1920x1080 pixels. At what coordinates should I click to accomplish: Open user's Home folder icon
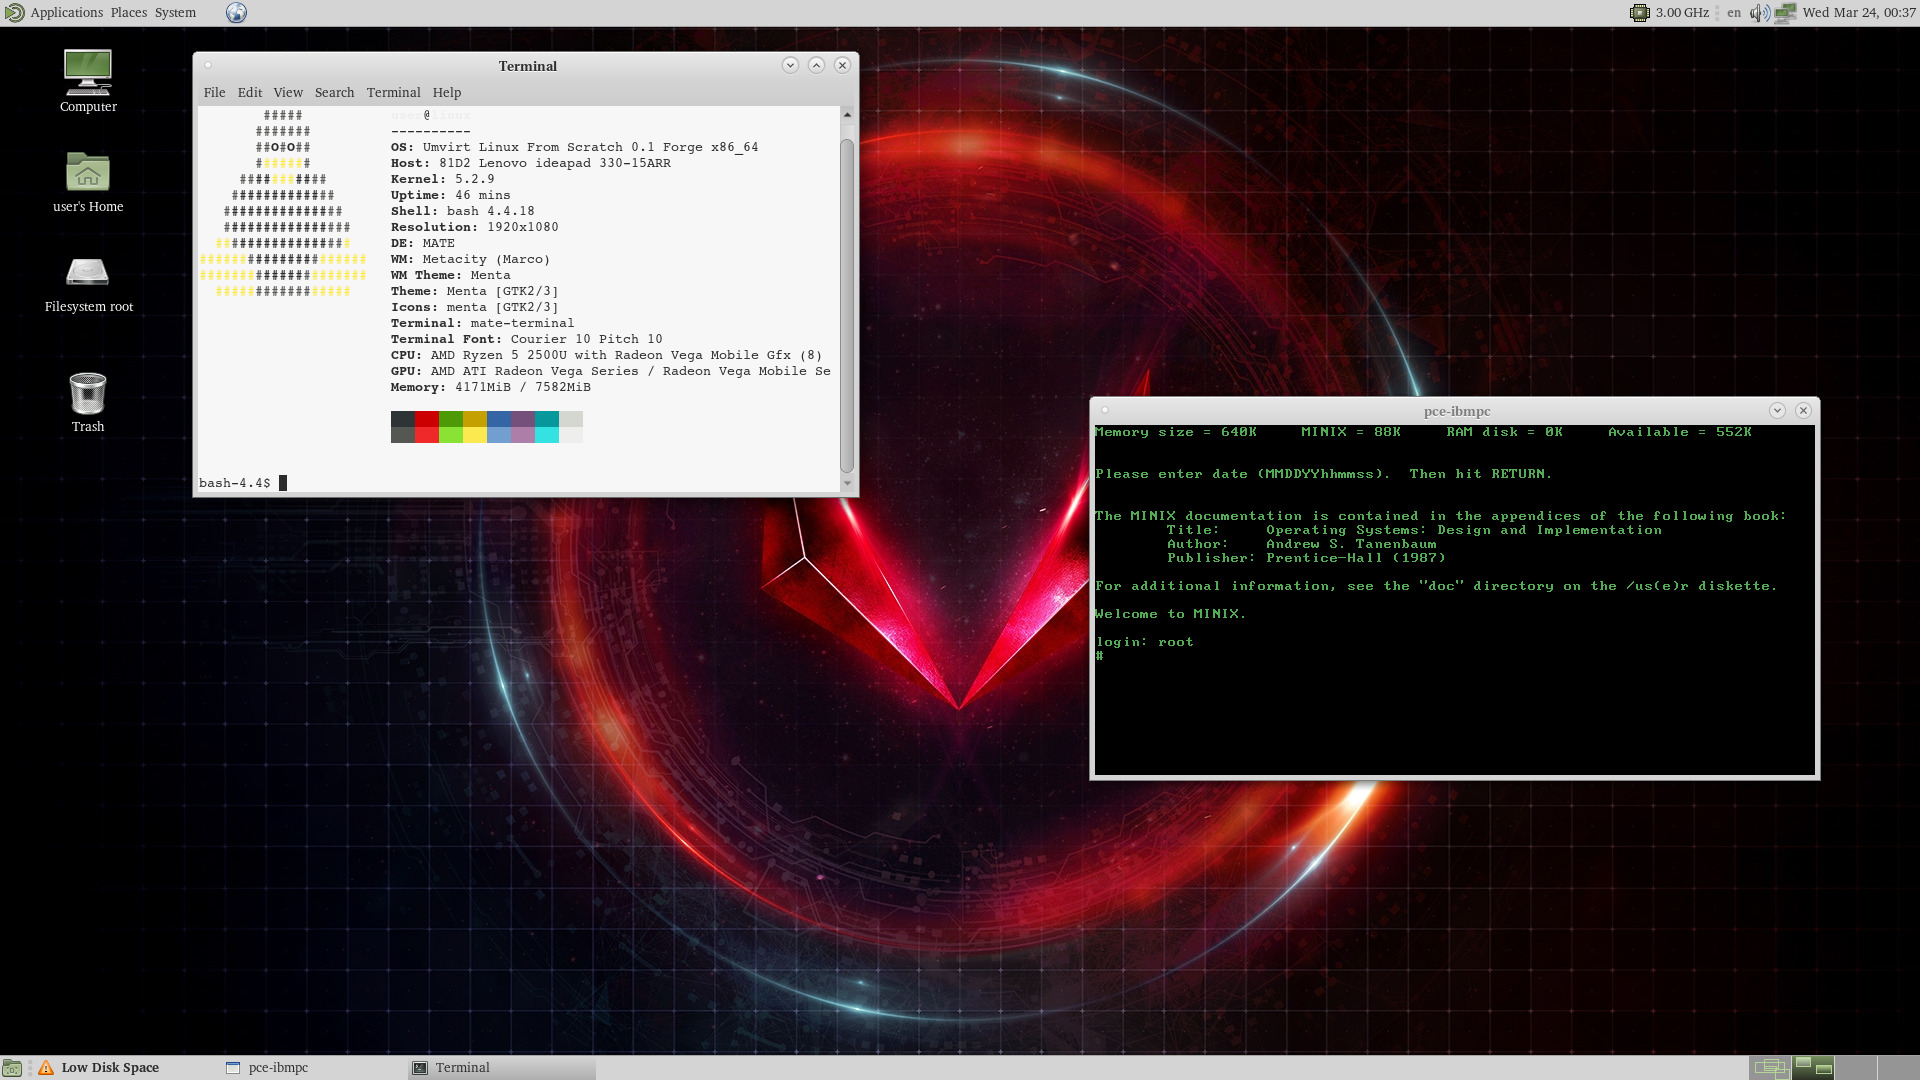tap(88, 172)
